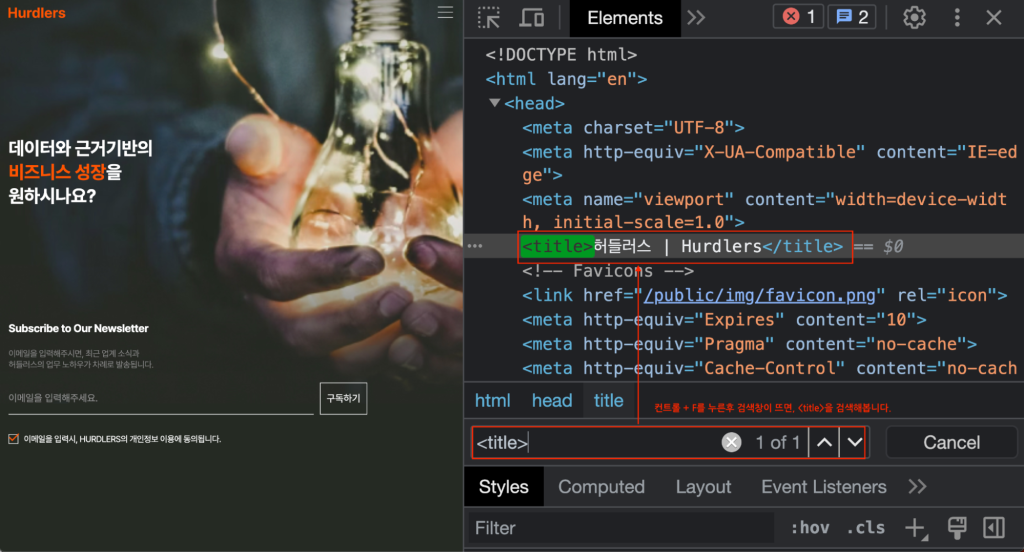This screenshot has width=1024, height=552.
Task: Collapse the head element triangle
Action: [x=495, y=103]
